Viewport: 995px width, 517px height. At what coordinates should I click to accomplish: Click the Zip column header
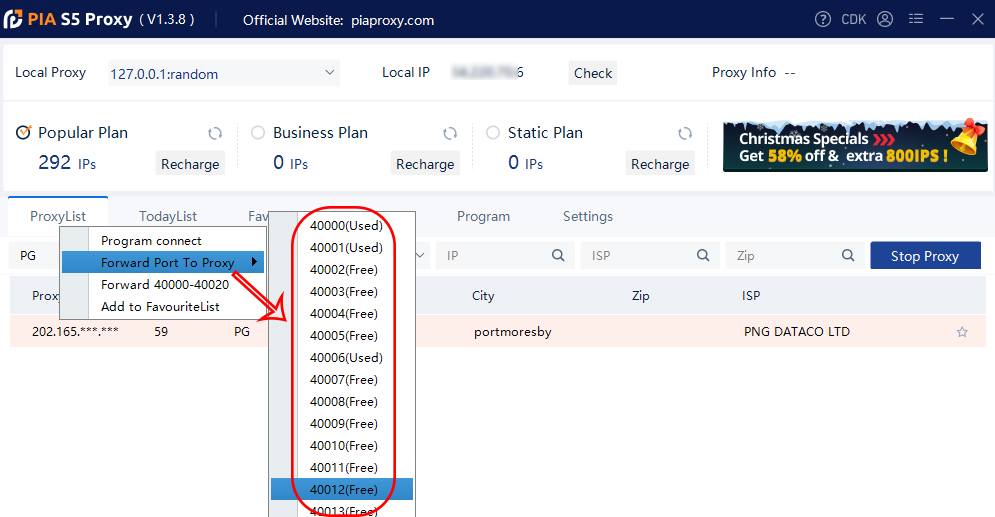(x=640, y=296)
